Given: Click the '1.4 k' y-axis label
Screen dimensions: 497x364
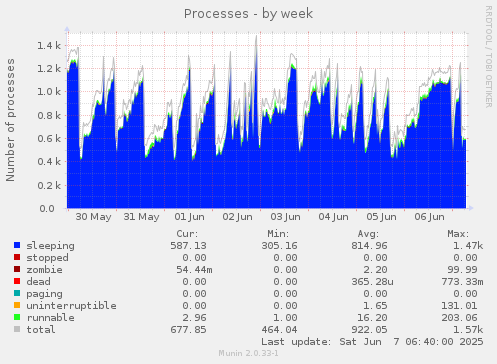Looking at the screenshot, I should point(49,46).
